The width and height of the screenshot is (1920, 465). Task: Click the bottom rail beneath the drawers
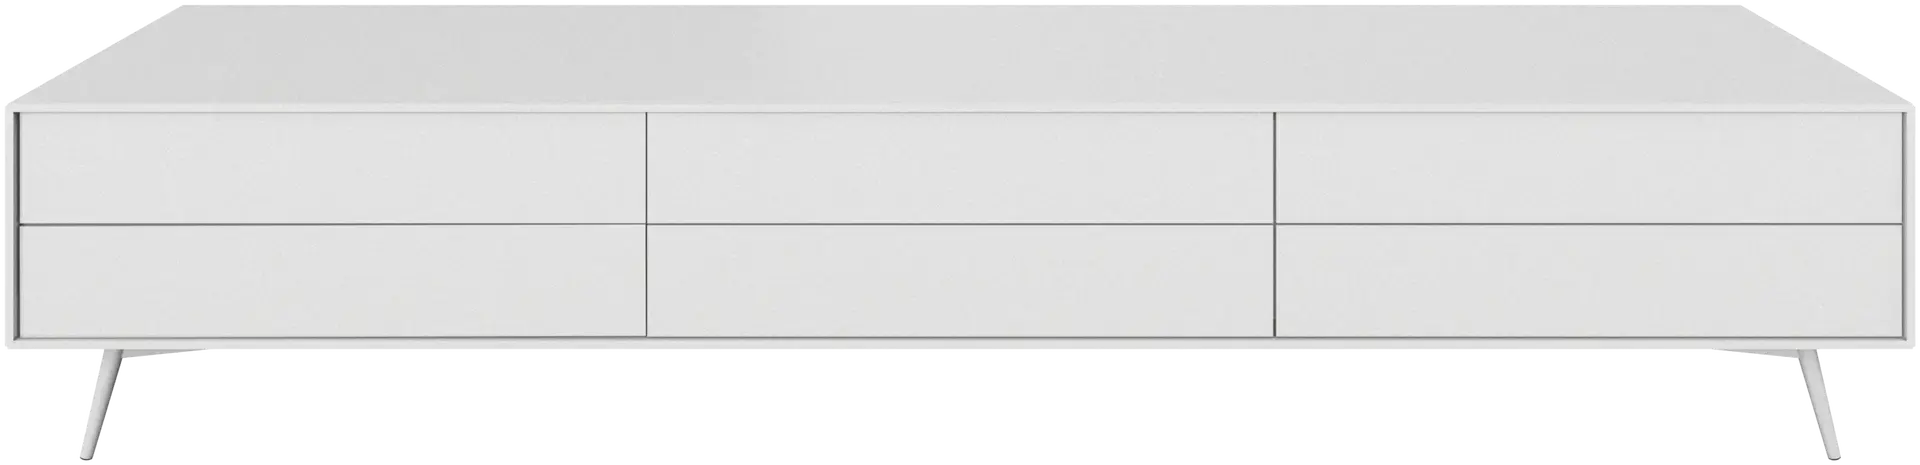pyautogui.click(x=960, y=342)
